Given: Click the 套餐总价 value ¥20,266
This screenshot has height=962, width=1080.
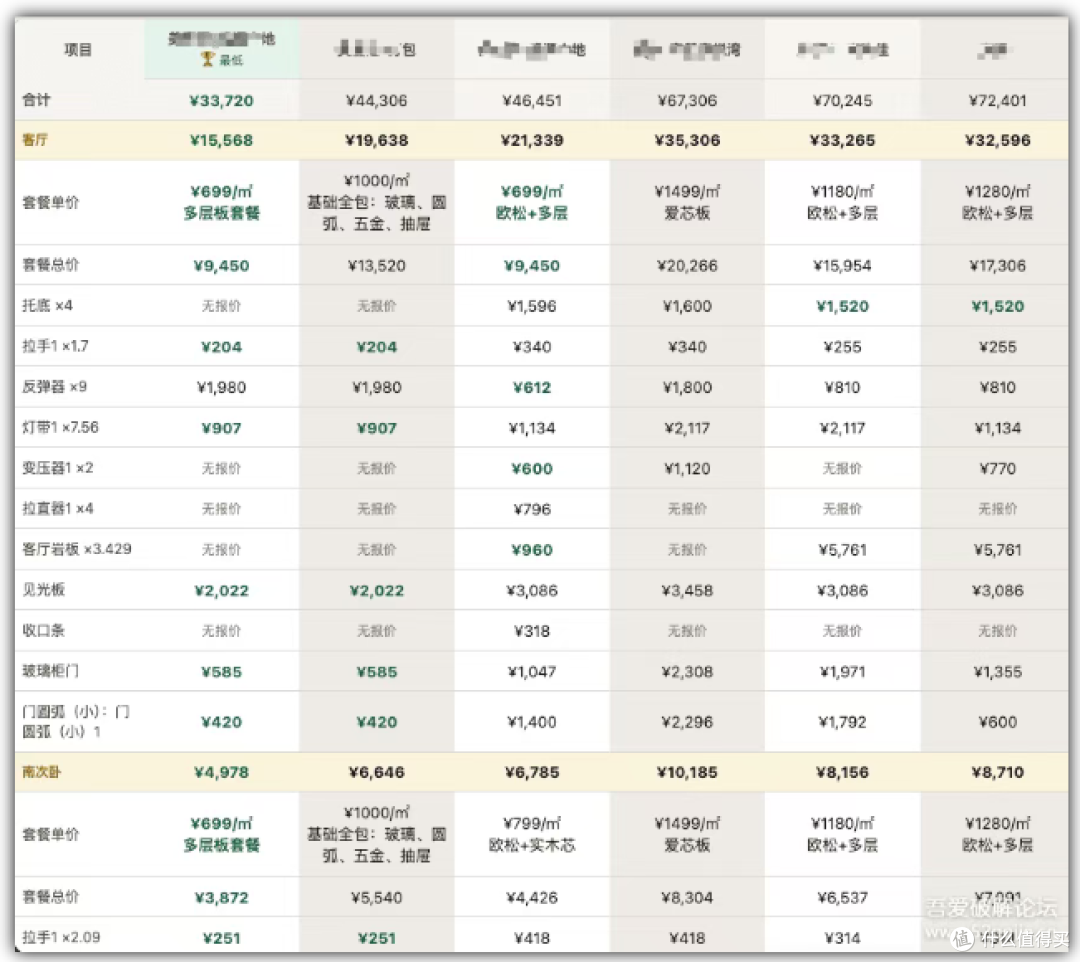Looking at the screenshot, I should click(687, 266).
